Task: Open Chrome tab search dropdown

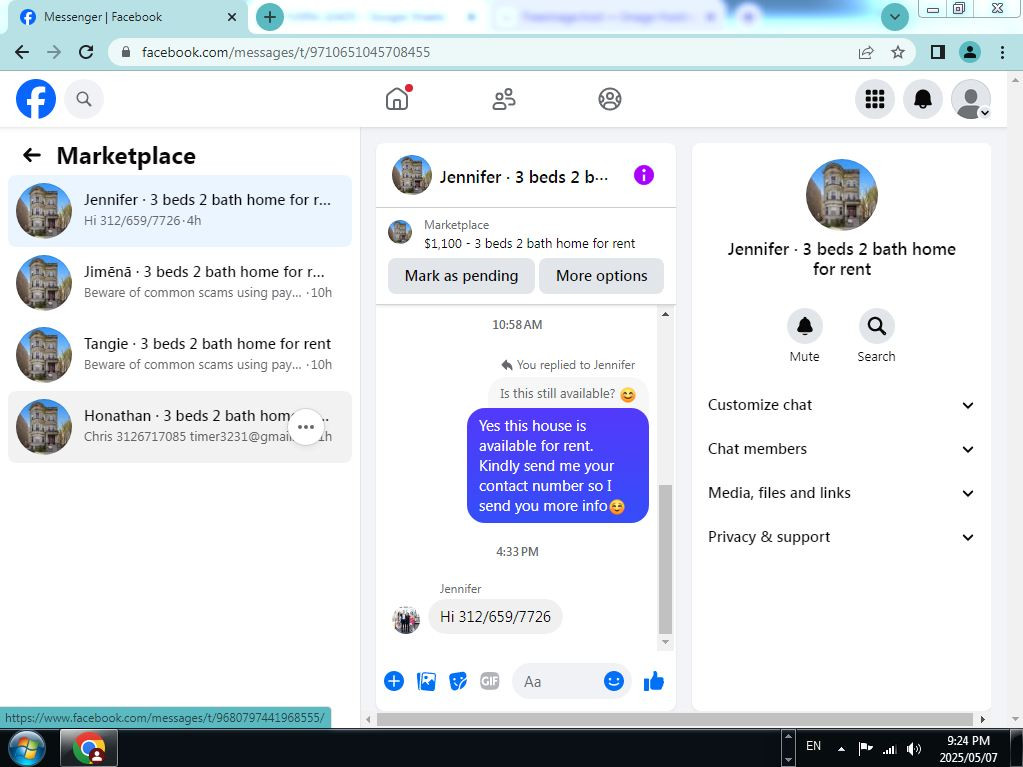Action: click(x=894, y=17)
